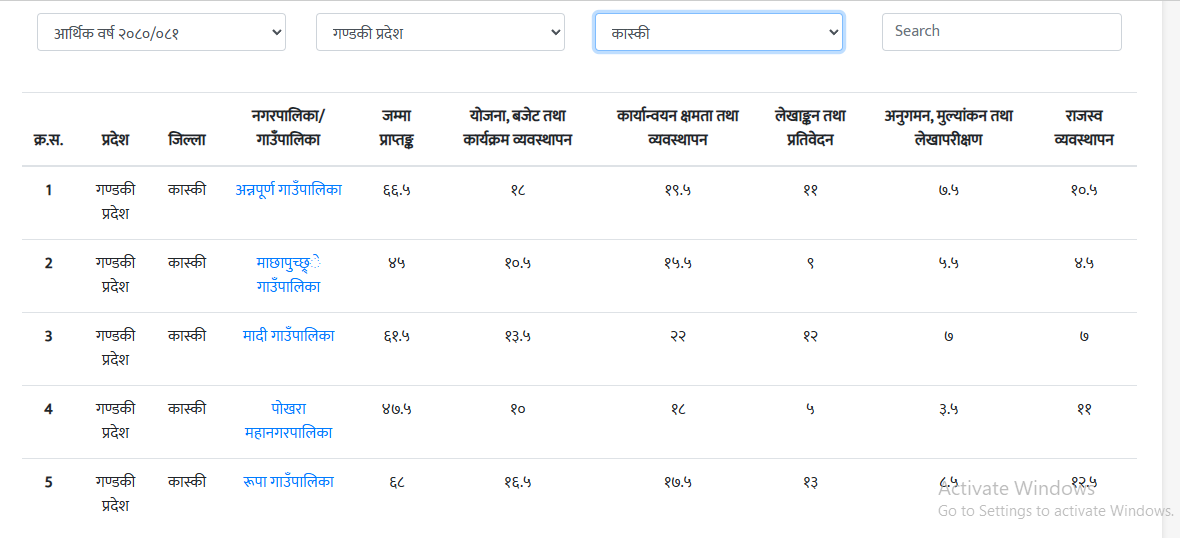Image resolution: width=1180 pixels, height=538 pixels.
Task: Click the रूपा गाउँपालिका link
Action: tap(289, 482)
